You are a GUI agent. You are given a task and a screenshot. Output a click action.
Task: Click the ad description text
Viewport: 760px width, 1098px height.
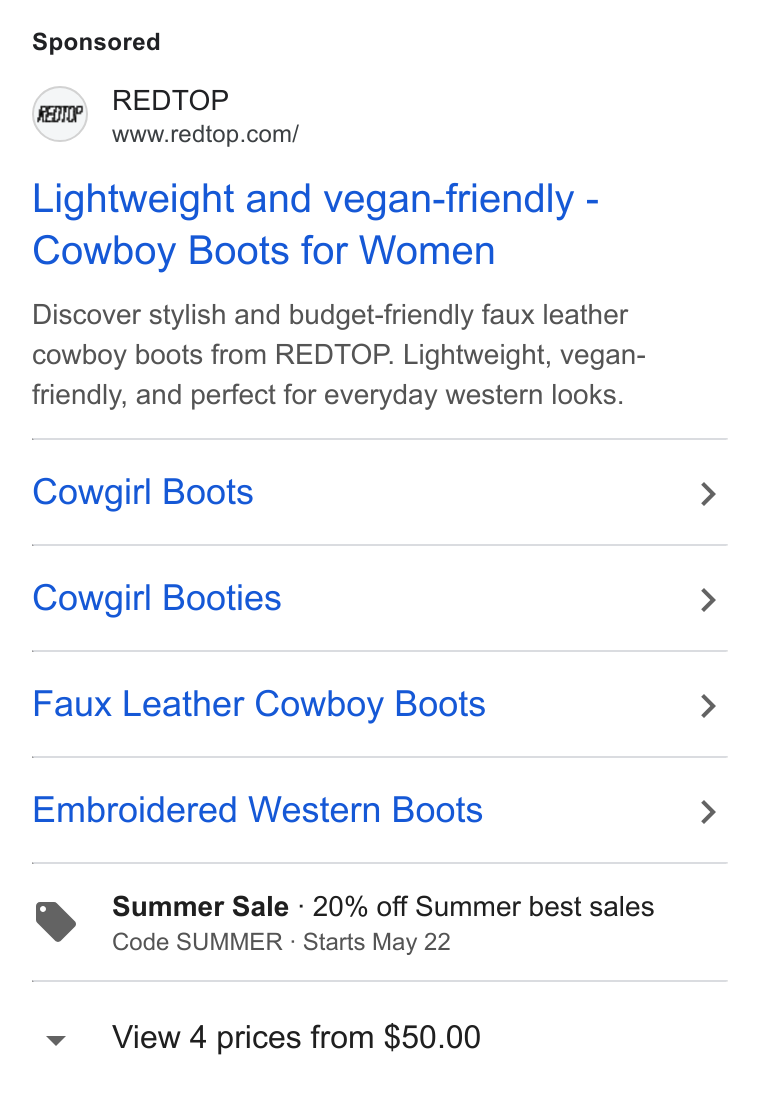(x=339, y=355)
